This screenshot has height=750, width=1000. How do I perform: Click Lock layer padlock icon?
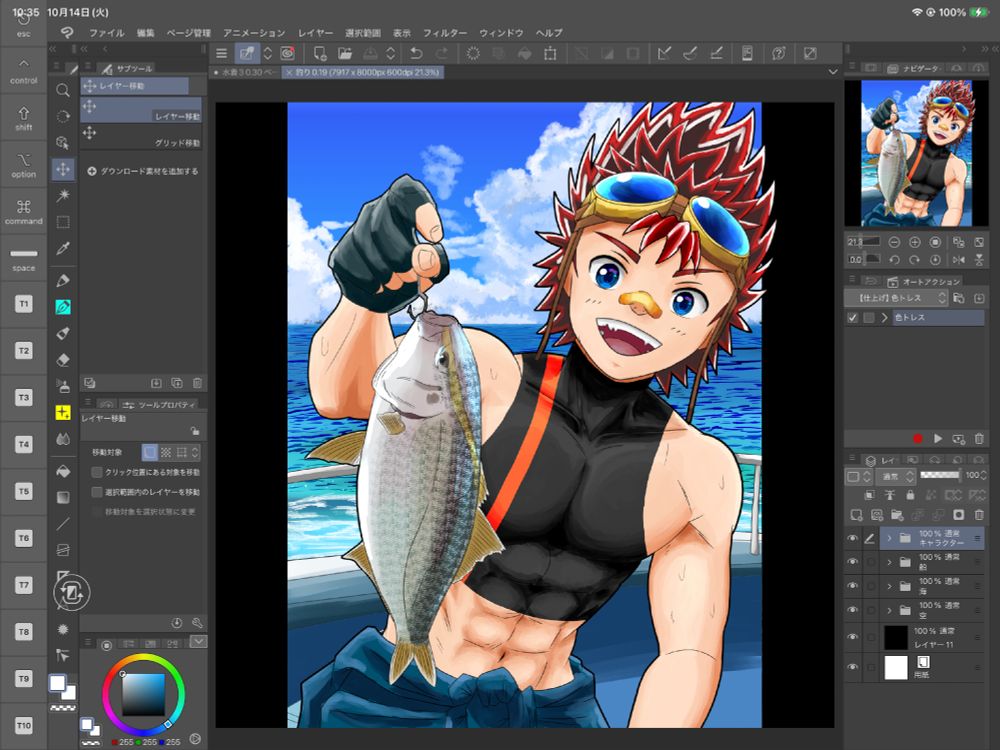[910, 495]
